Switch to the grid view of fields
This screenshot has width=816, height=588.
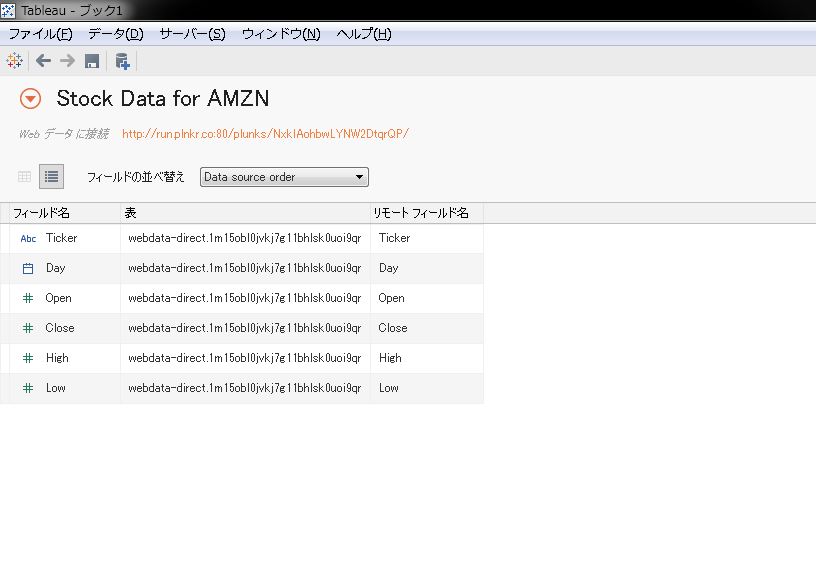(x=22, y=176)
